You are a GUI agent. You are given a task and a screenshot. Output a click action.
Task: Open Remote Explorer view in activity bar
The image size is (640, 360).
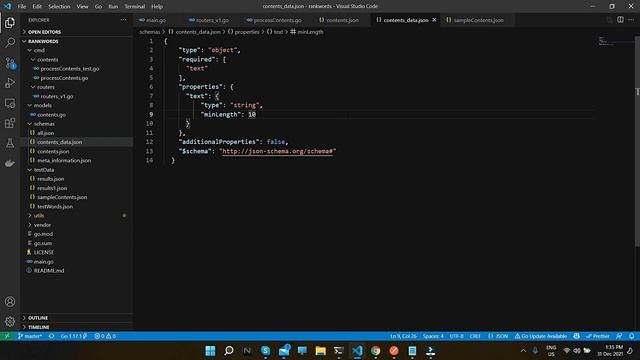coord(10,103)
